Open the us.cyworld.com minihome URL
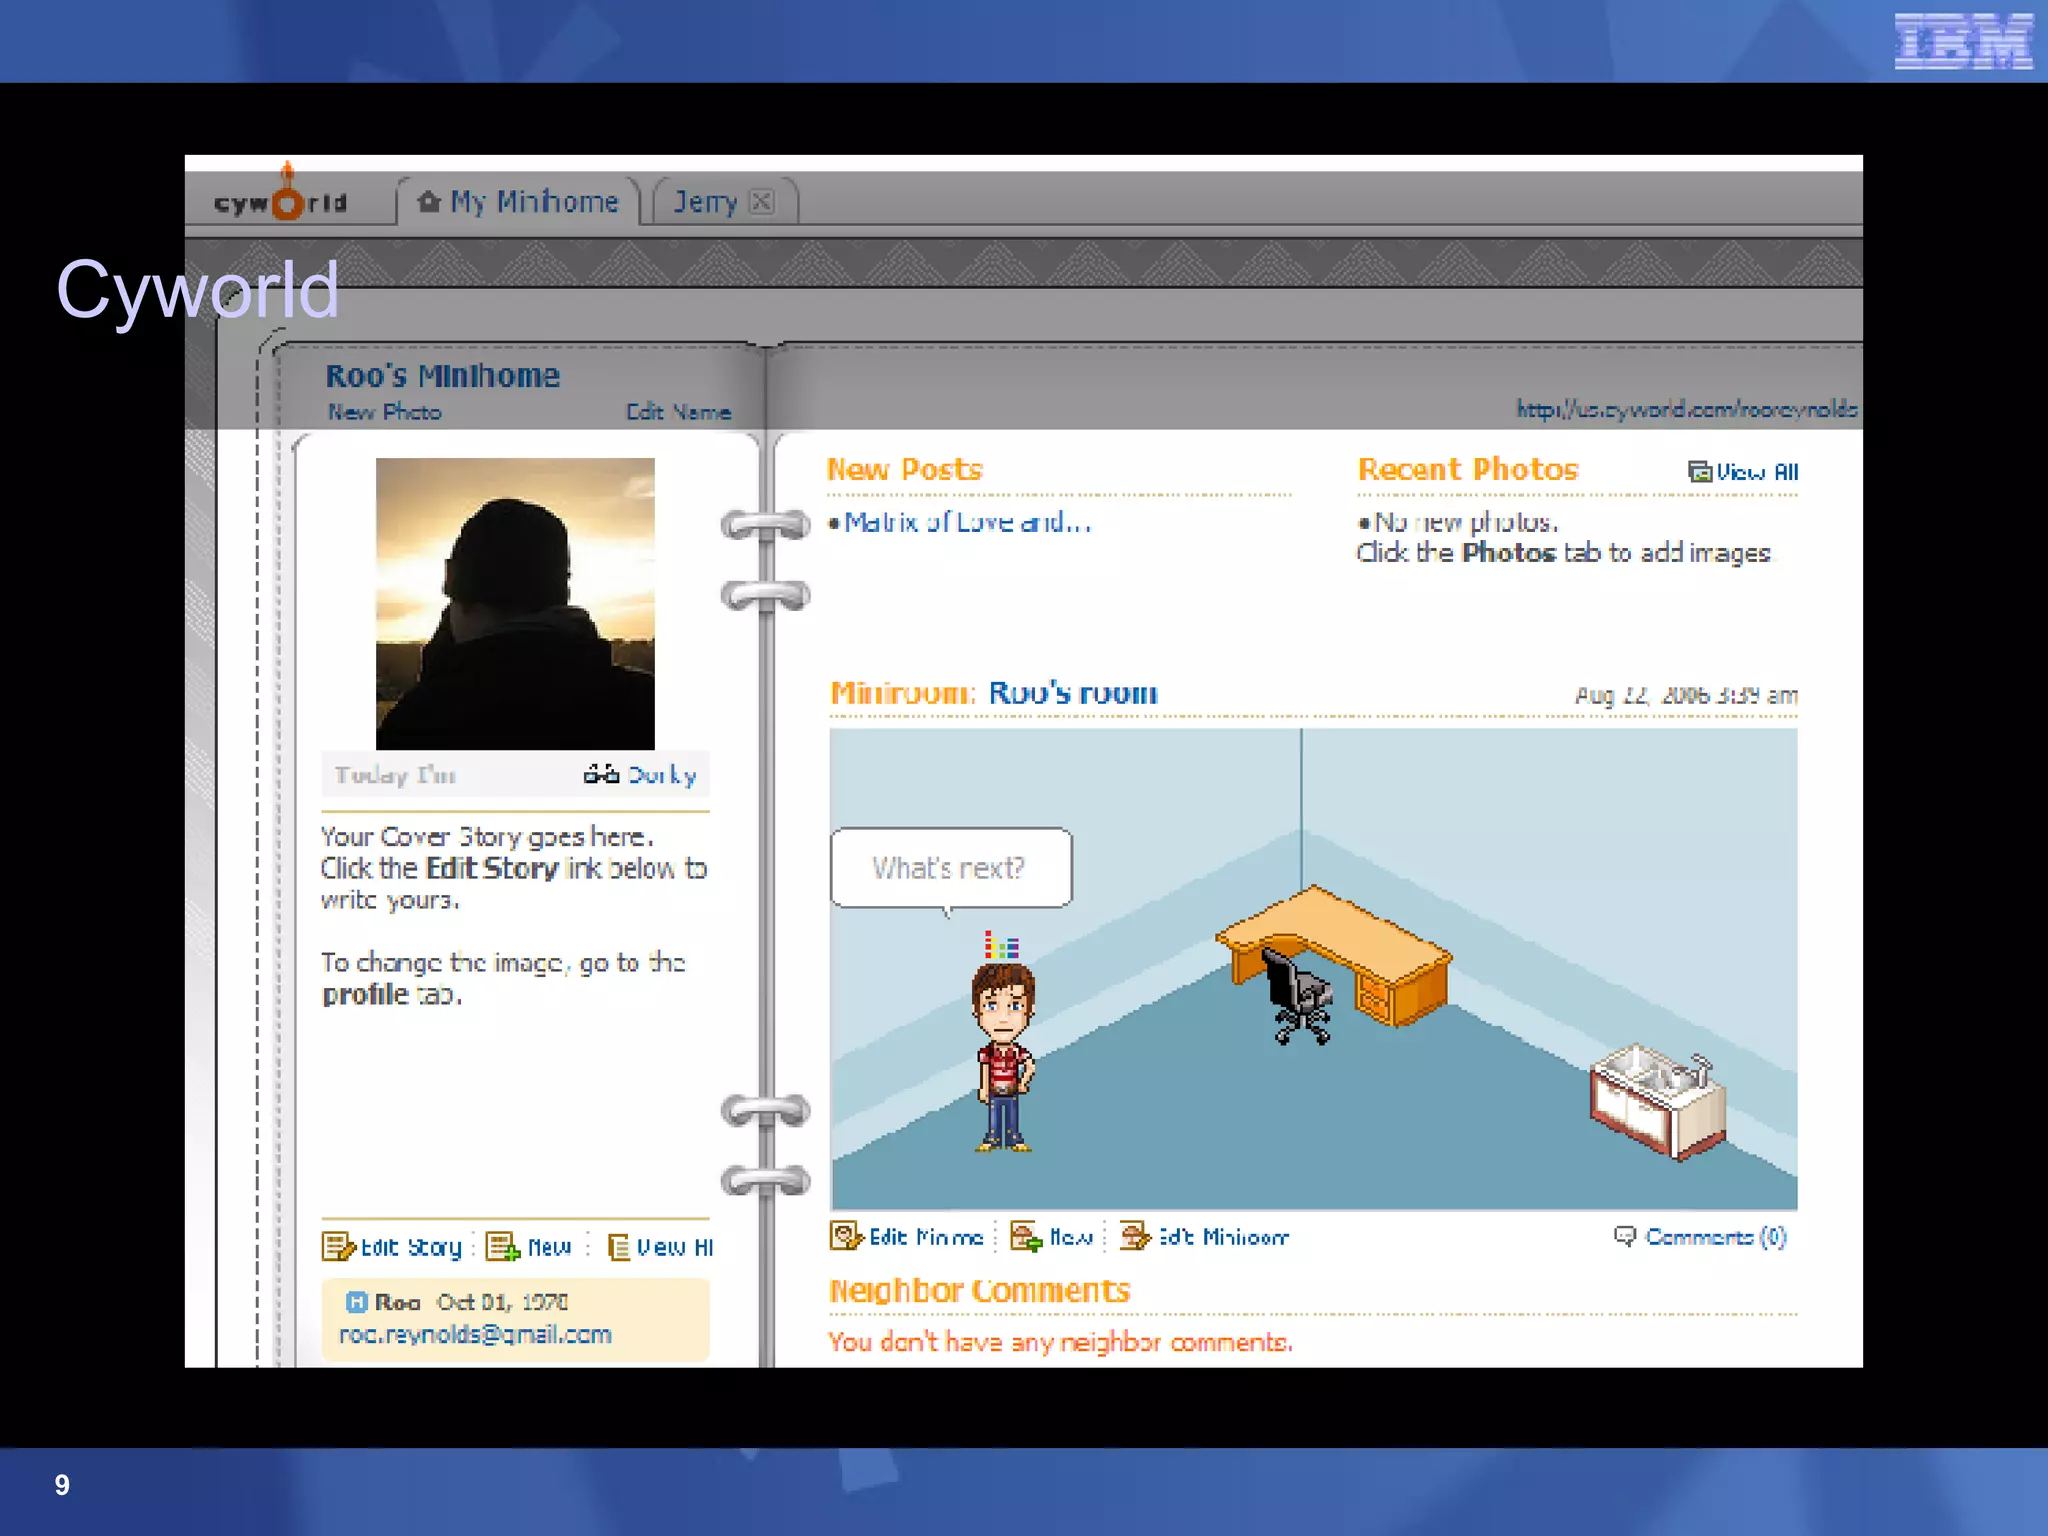This screenshot has height=1536, width=2048. 1686,409
